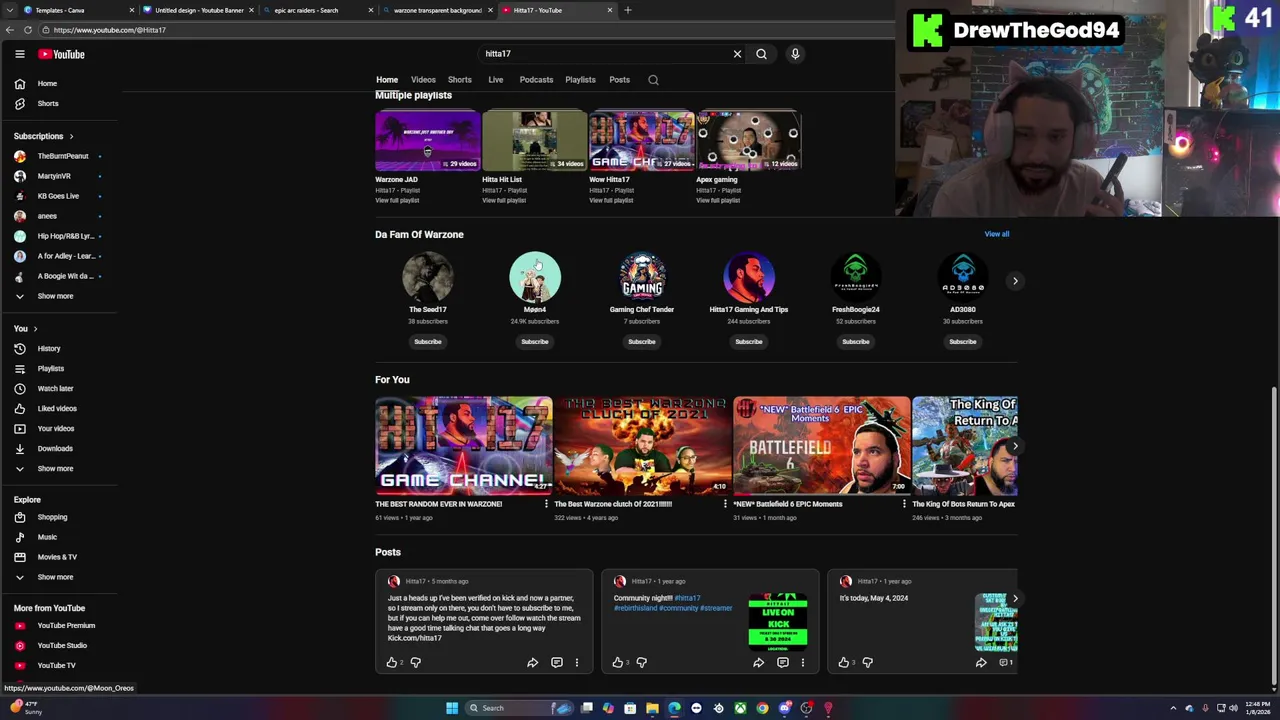The width and height of the screenshot is (1280, 720).
Task: Clear the search box text
Action: pyautogui.click(x=737, y=54)
